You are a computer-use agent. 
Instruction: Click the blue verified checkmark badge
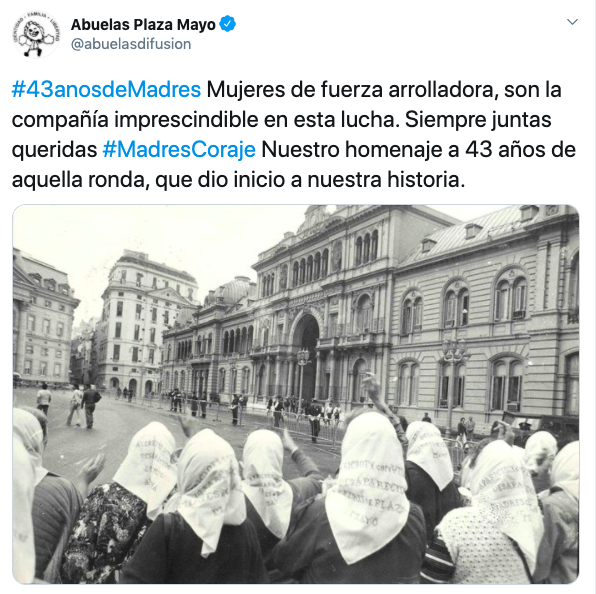(228, 24)
